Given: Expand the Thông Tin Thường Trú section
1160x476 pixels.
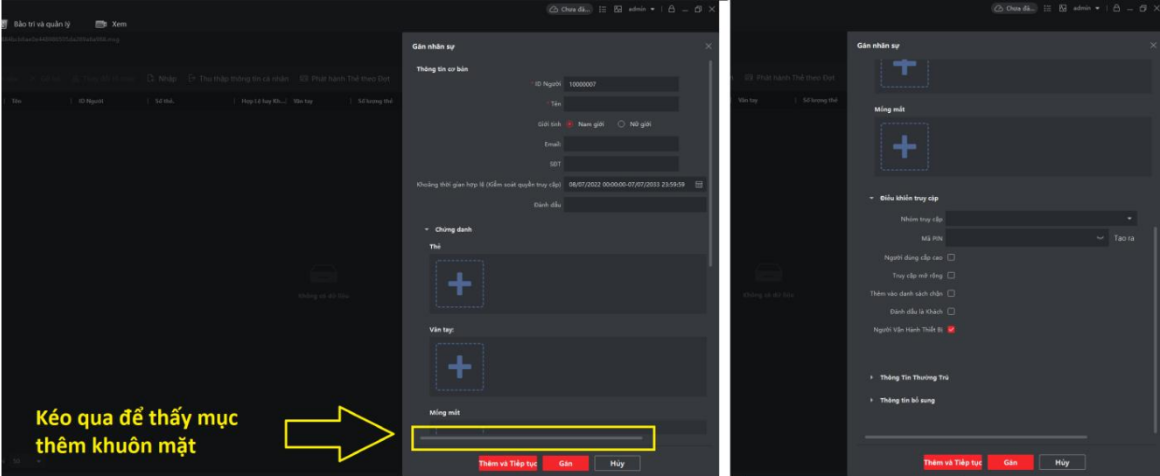Looking at the screenshot, I should point(871,377).
